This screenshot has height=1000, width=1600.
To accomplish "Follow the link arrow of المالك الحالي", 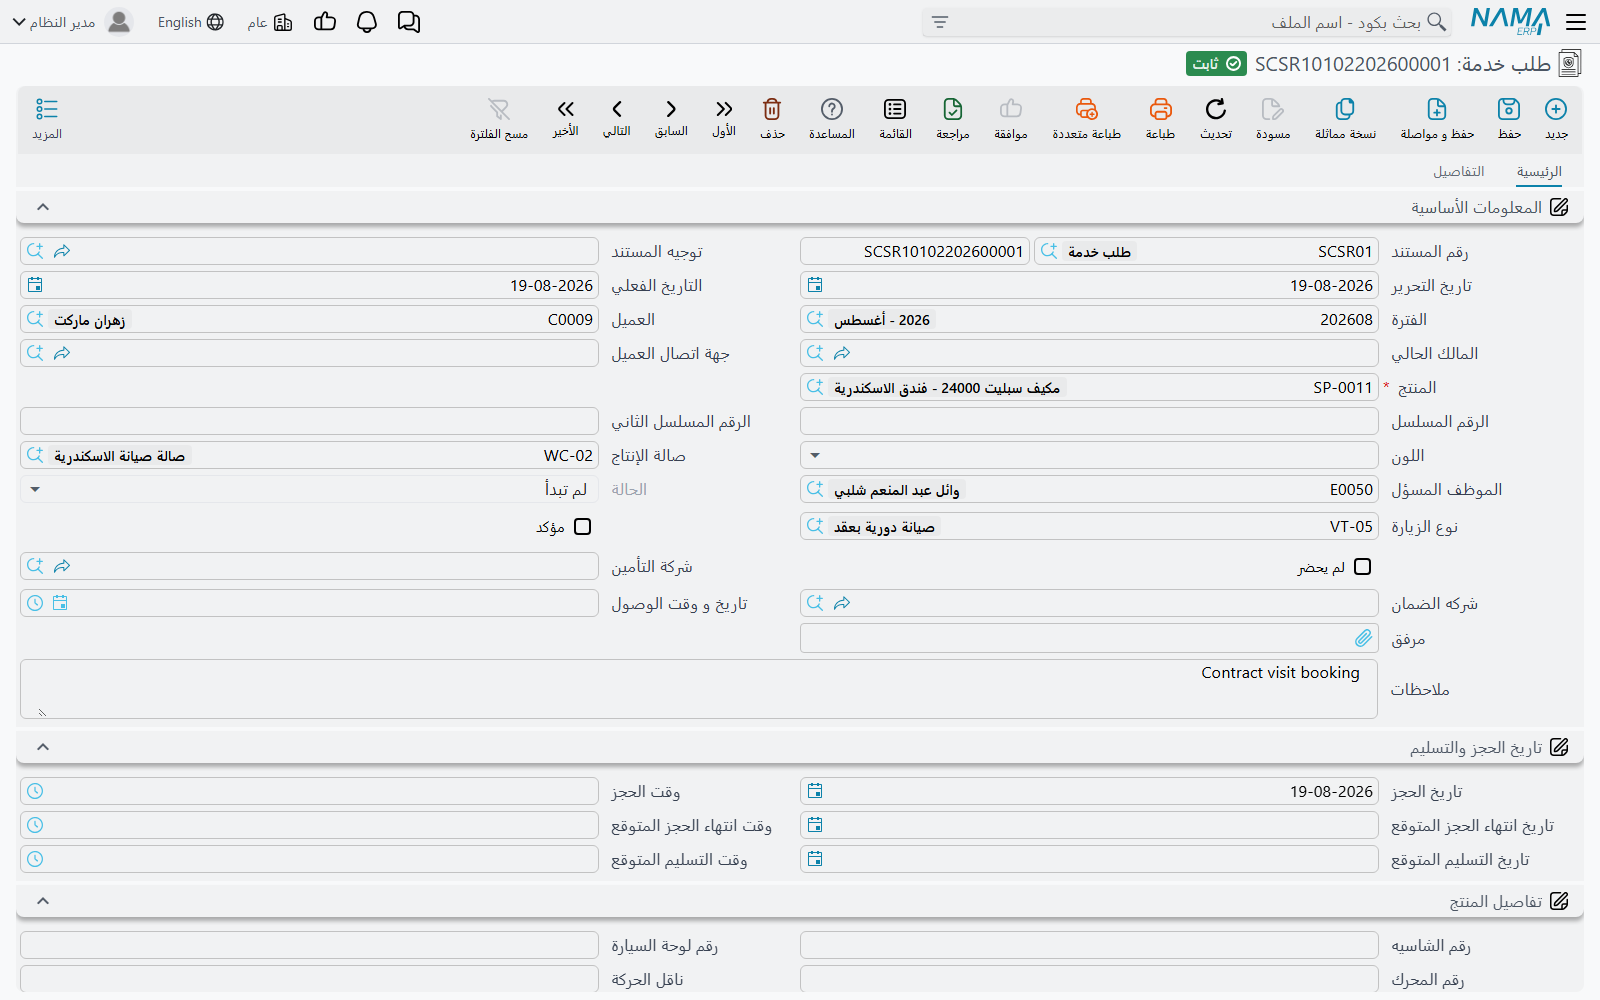I will click(x=842, y=354).
